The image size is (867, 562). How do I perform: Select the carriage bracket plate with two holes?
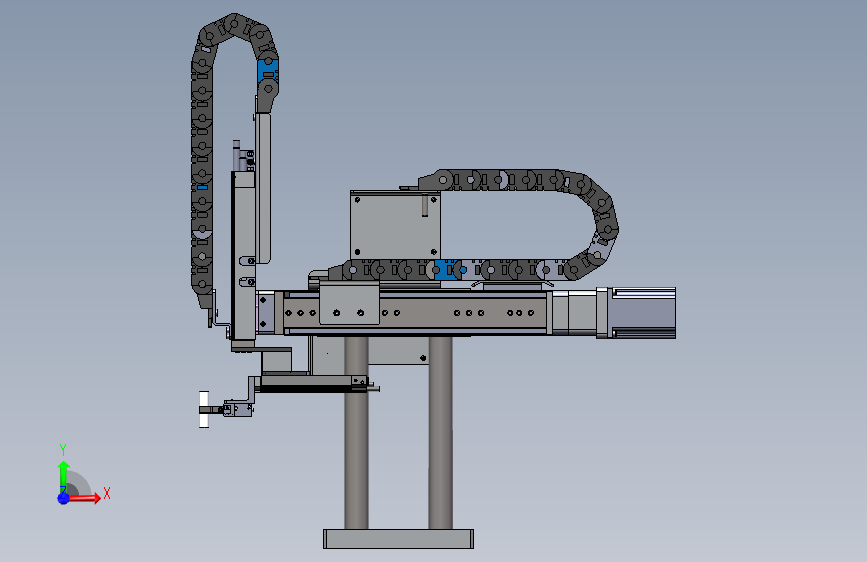point(349,303)
